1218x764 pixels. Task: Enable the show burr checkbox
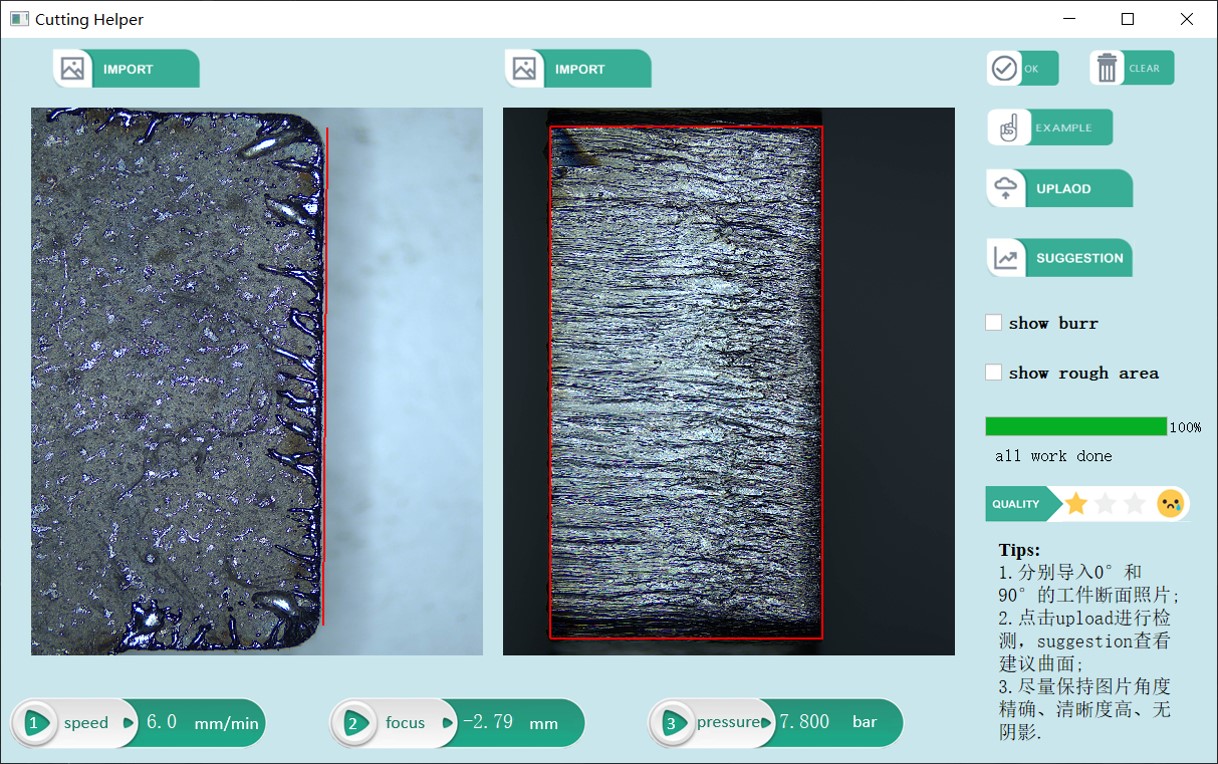(993, 323)
